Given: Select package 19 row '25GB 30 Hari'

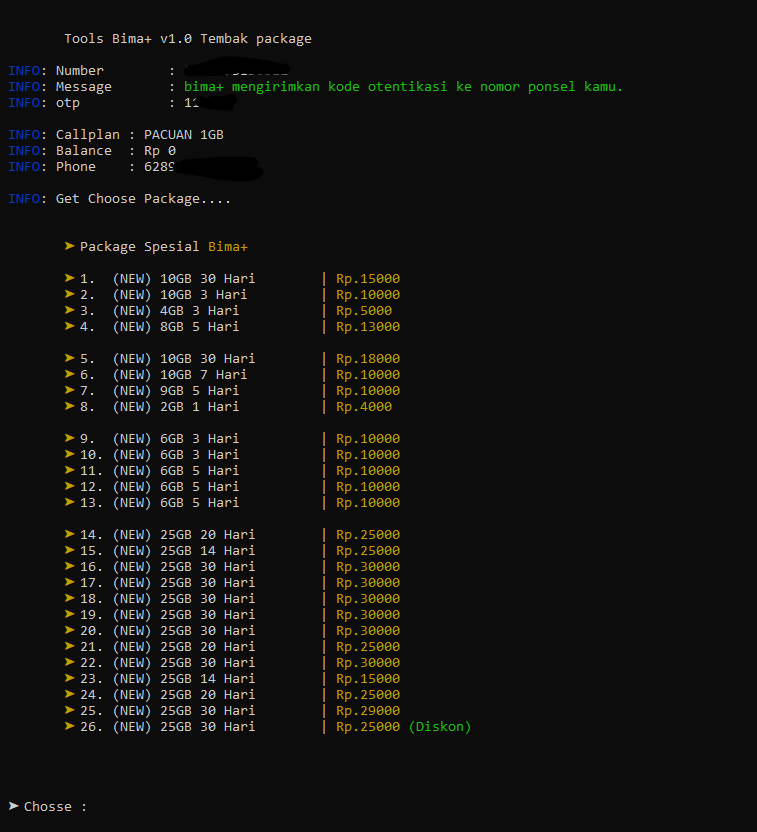Looking at the screenshot, I should point(232,614).
